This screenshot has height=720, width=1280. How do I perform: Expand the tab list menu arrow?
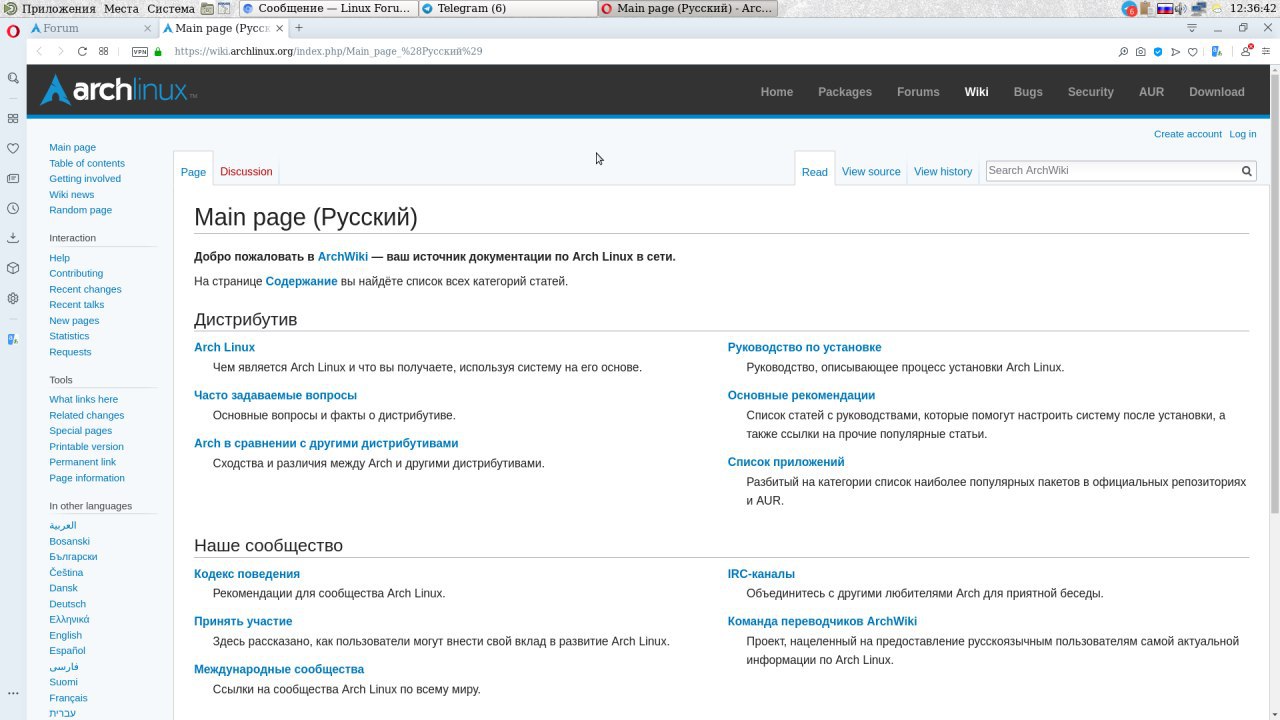click(1191, 28)
